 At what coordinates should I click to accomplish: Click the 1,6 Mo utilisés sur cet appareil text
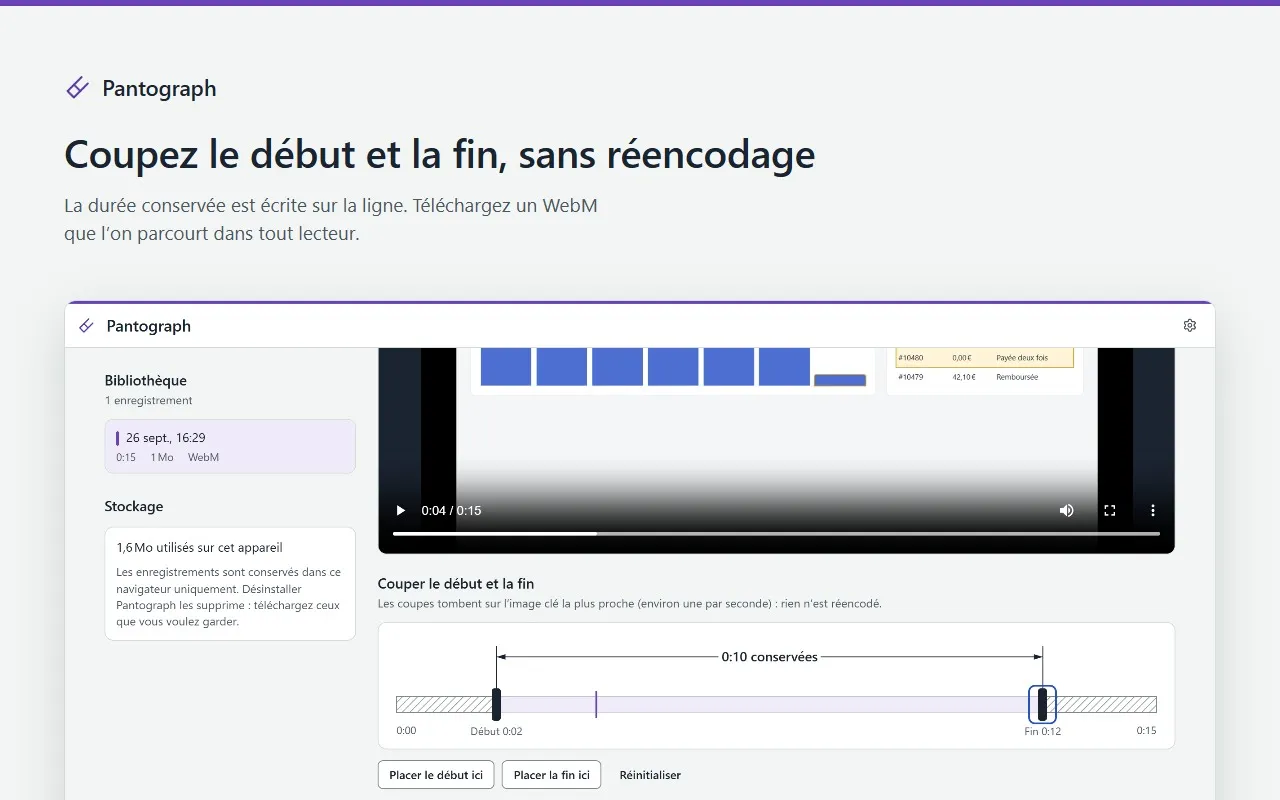pyautogui.click(x=200, y=548)
